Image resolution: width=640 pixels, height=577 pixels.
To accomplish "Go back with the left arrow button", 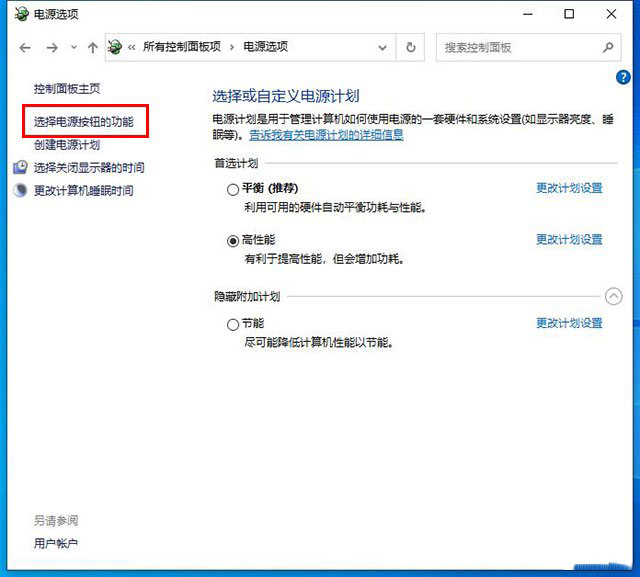I will (25, 48).
